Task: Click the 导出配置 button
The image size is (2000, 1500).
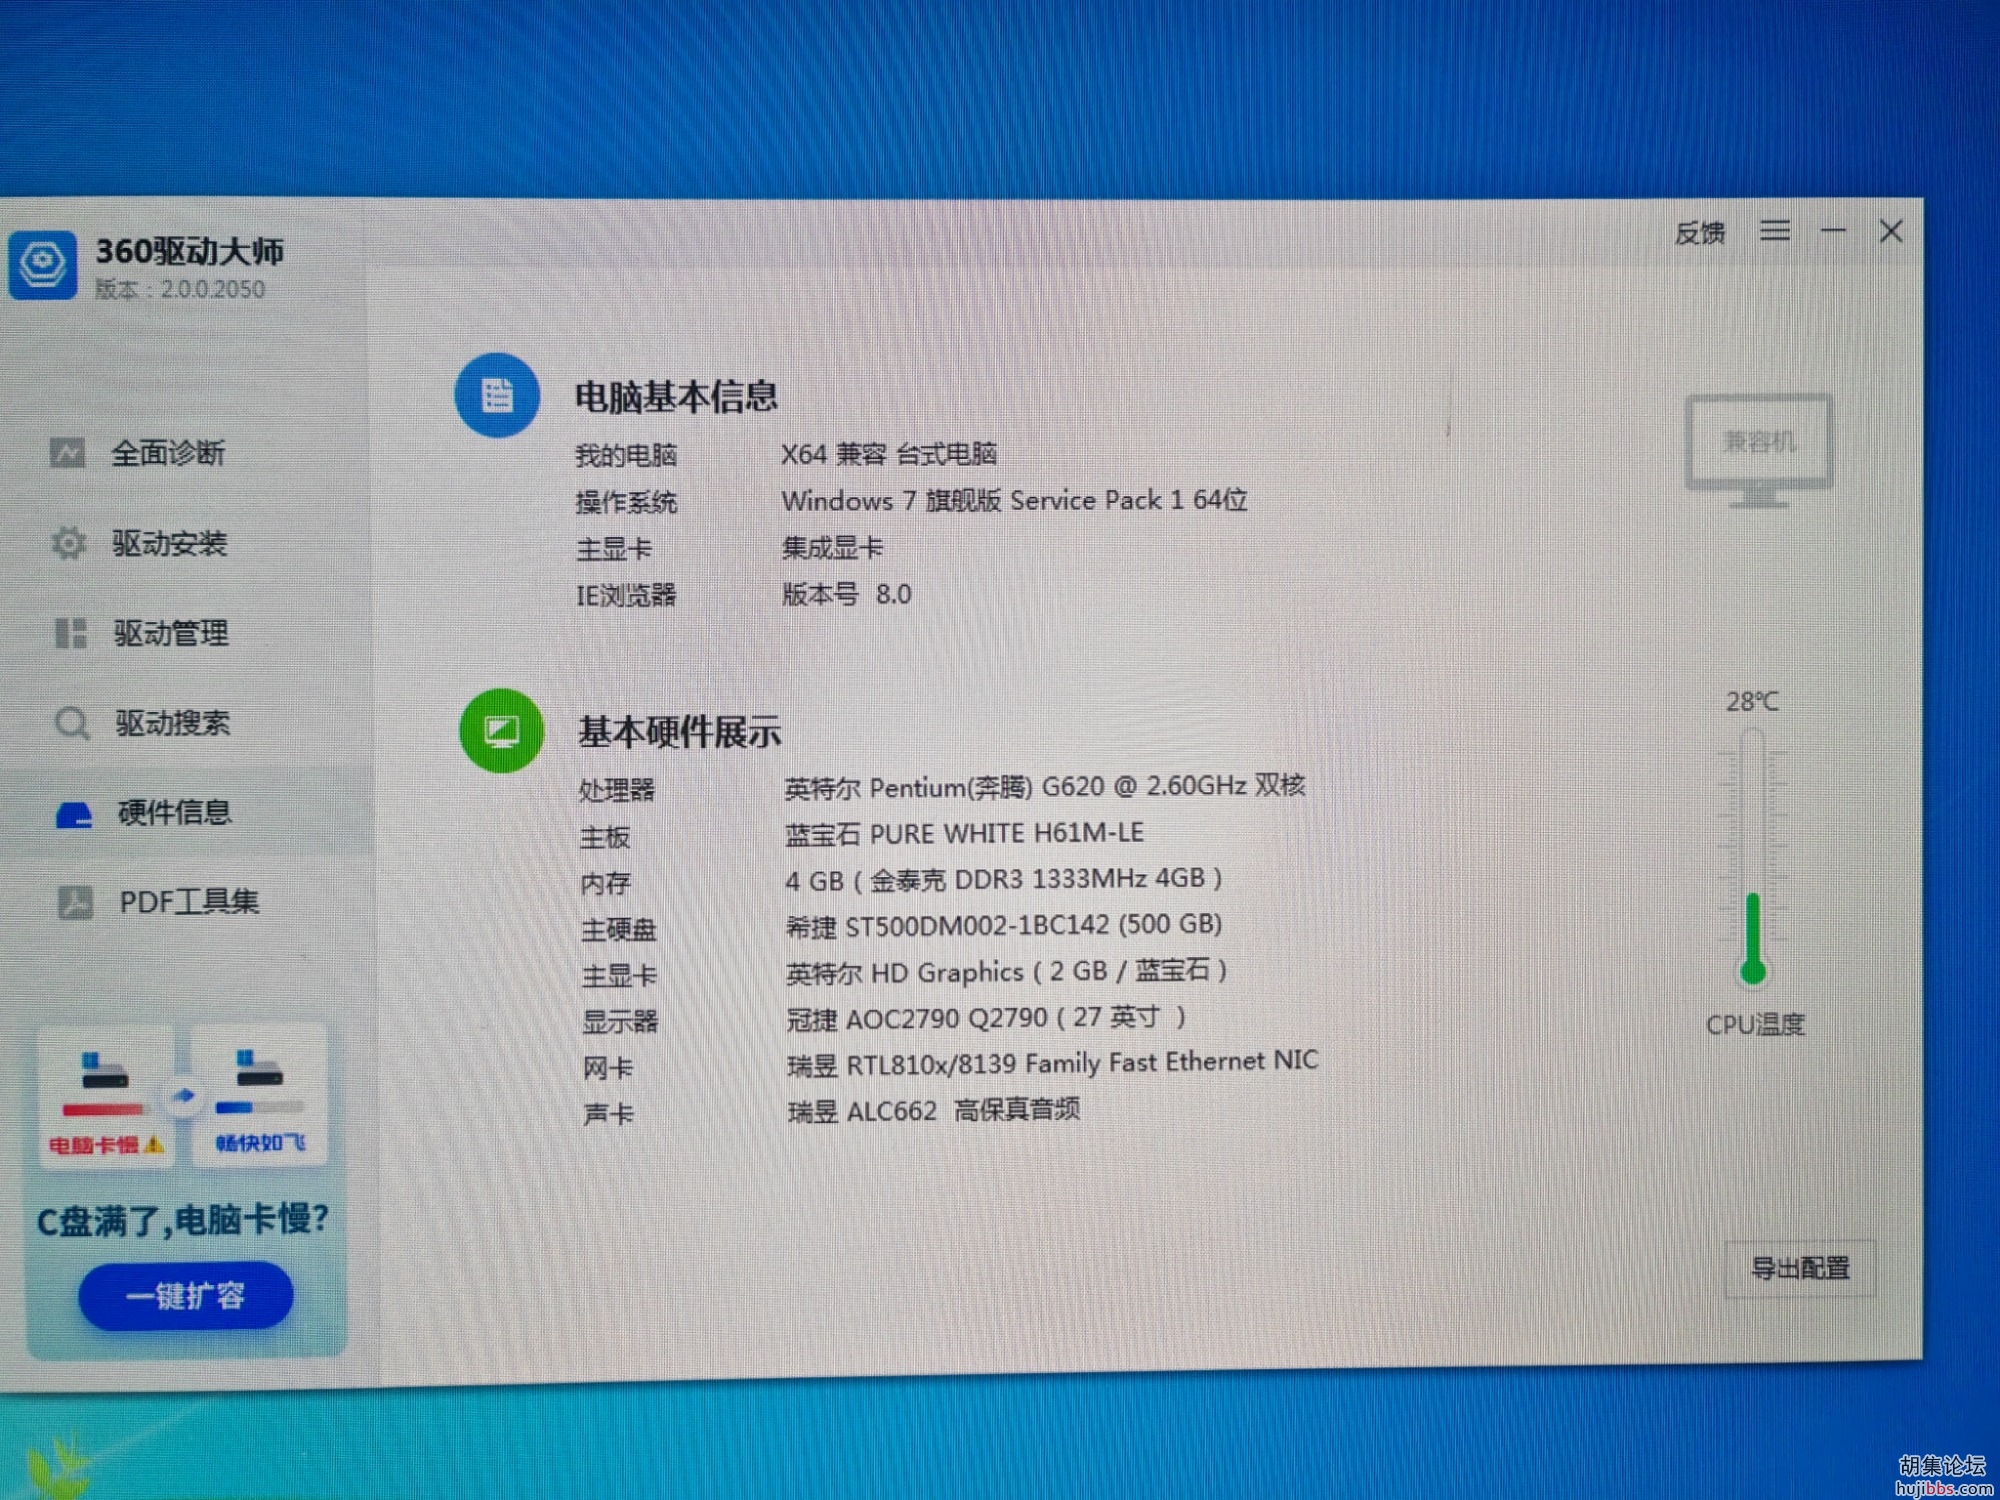Action: tap(1800, 1268)
